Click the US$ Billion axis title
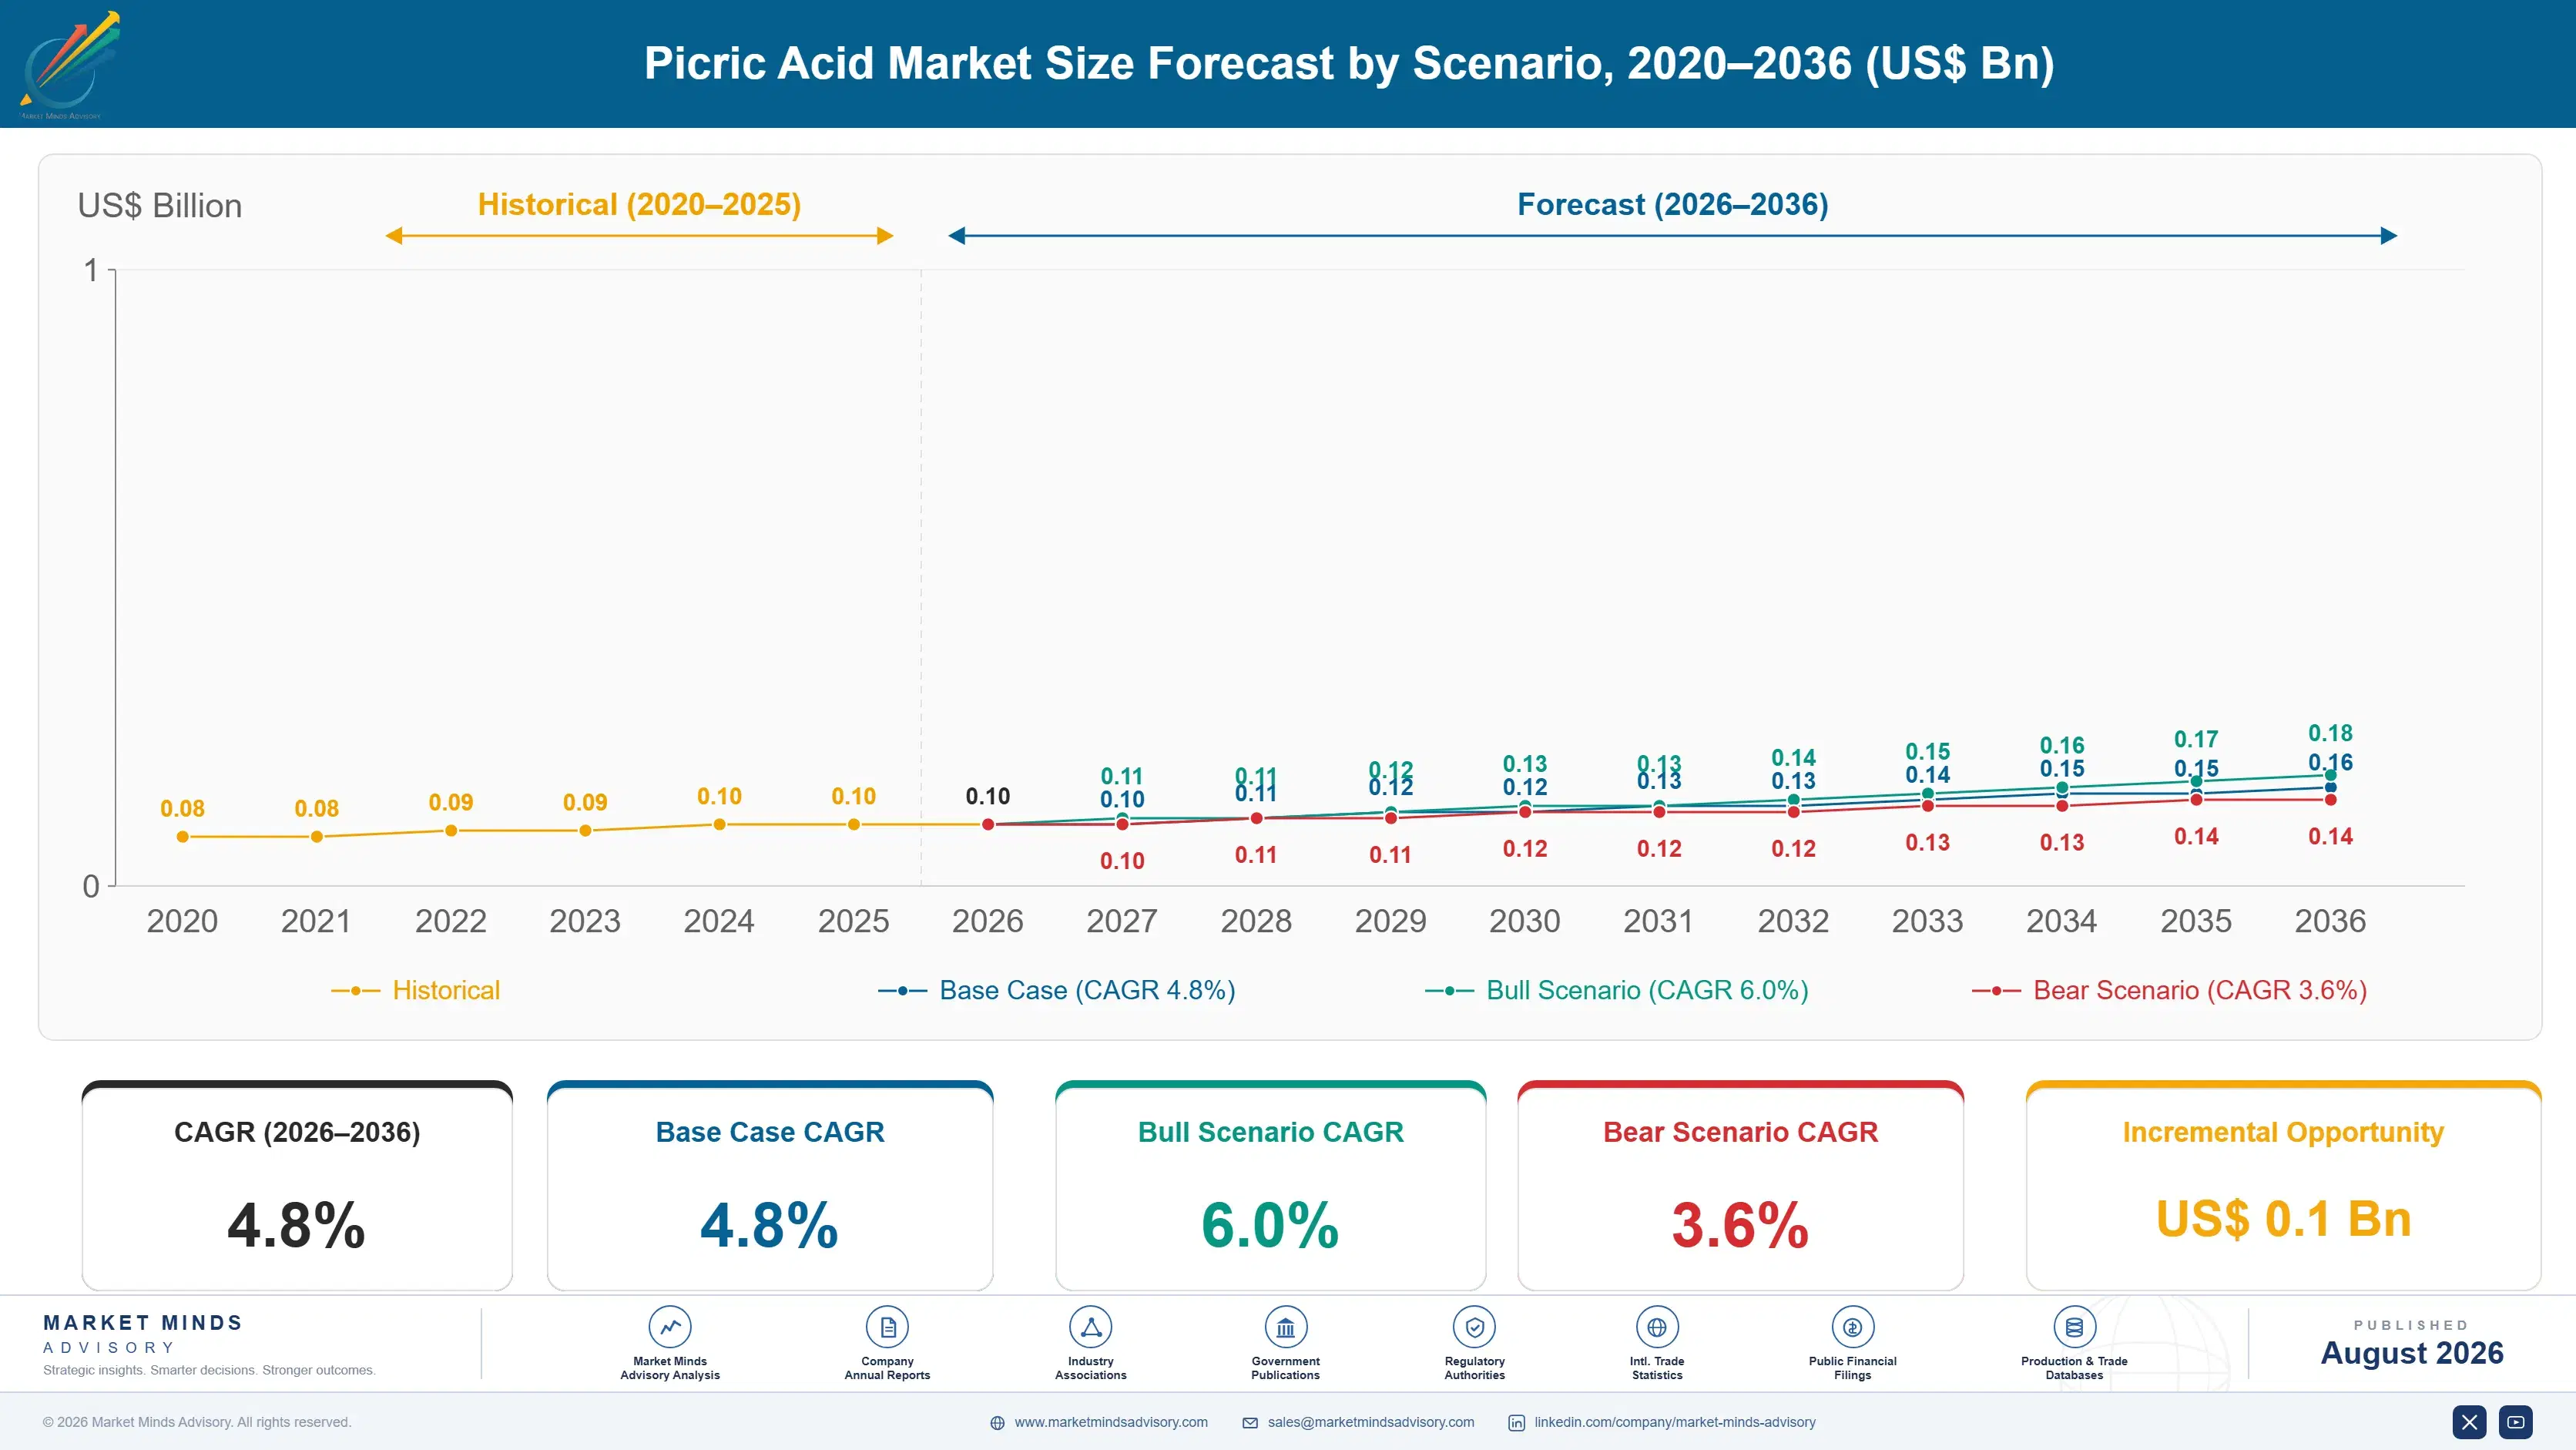Viewport: 2576px width, 1450px height. pos(160,206)
